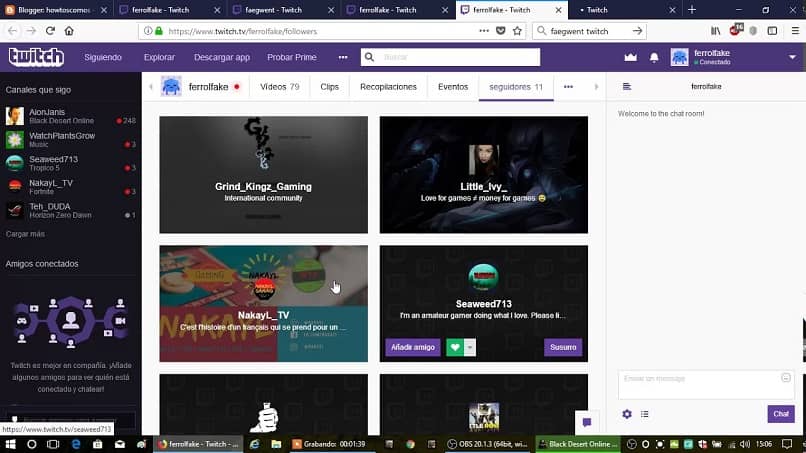Viewport: 806px width, 453px height.
Task: Open the volume control in system tray
Action: tap(745, 444)
